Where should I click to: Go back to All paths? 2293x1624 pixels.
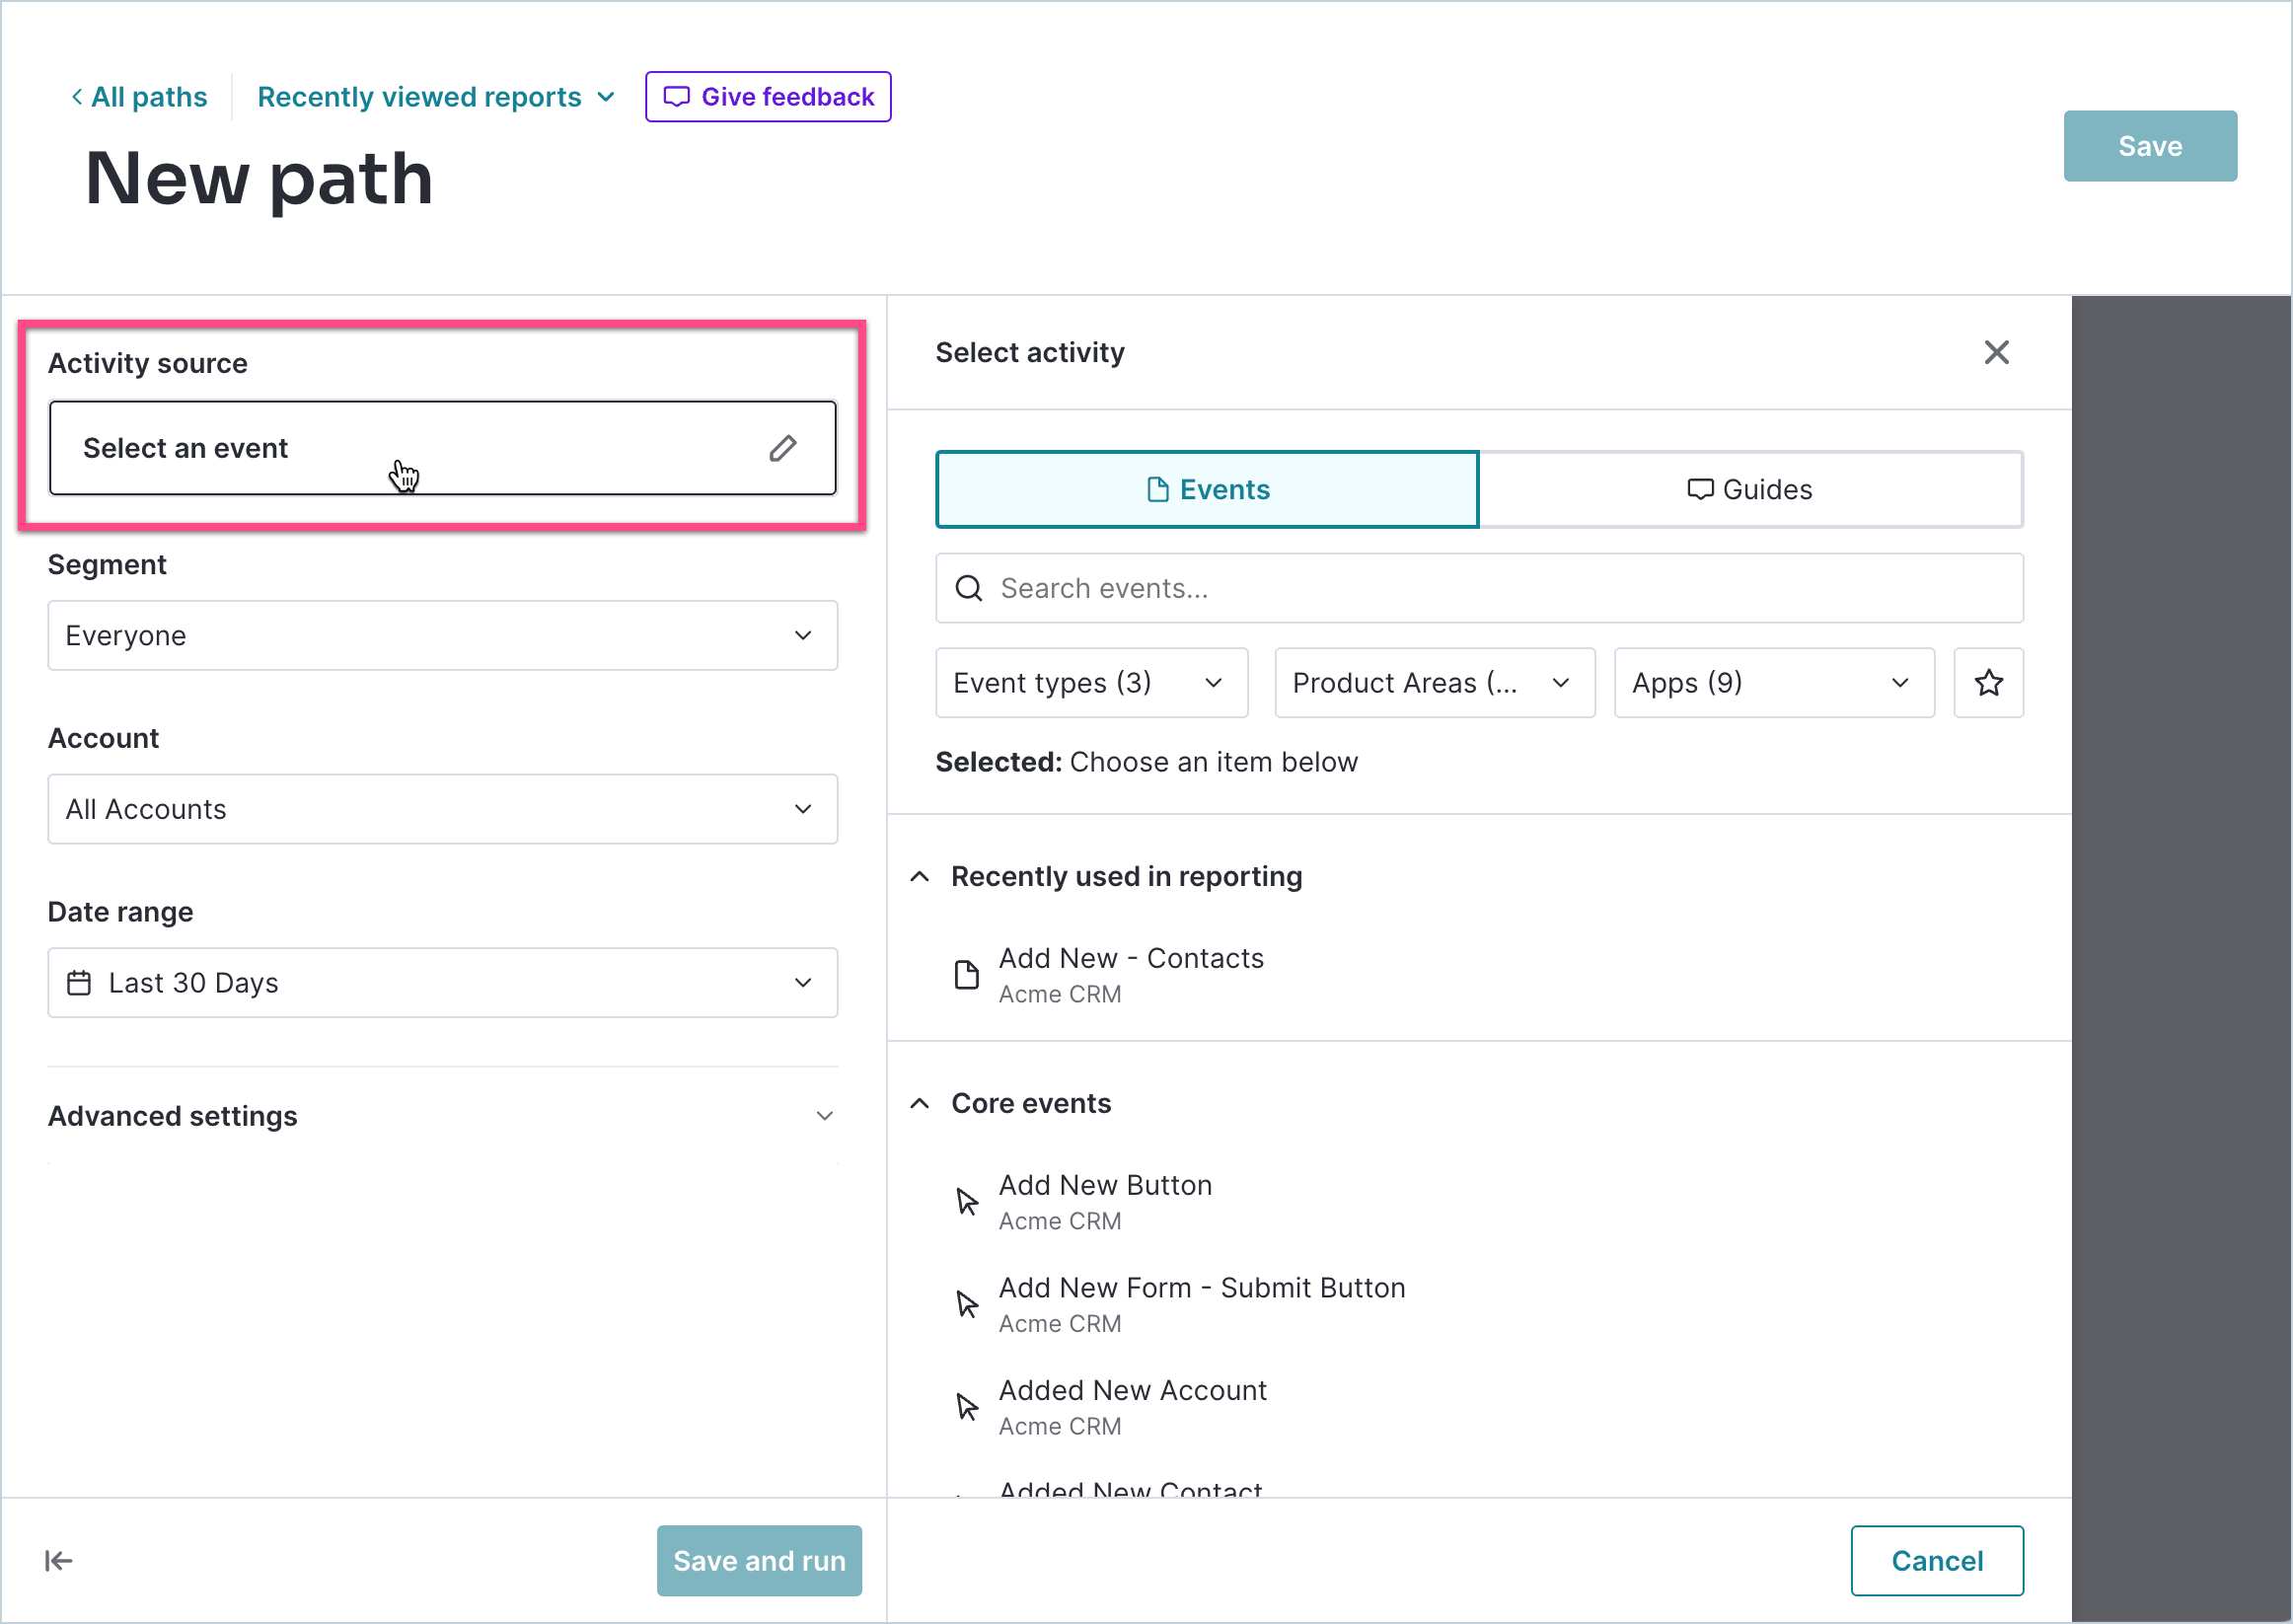[139, 97]
